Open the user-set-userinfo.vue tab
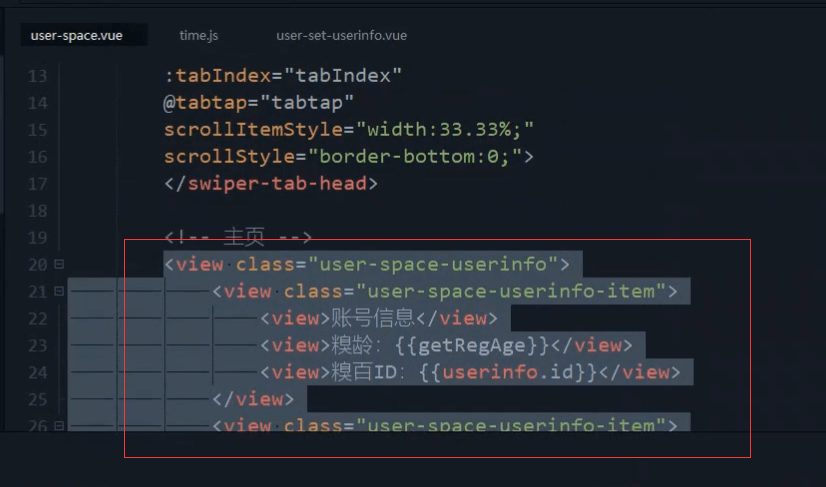The image size is (826, 487). (x=341, y=35)
